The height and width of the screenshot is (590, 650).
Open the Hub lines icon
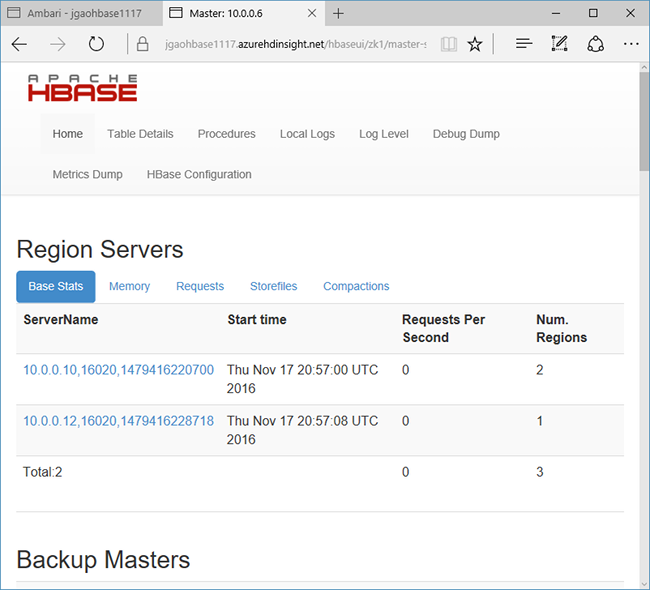tap(524, 43)
